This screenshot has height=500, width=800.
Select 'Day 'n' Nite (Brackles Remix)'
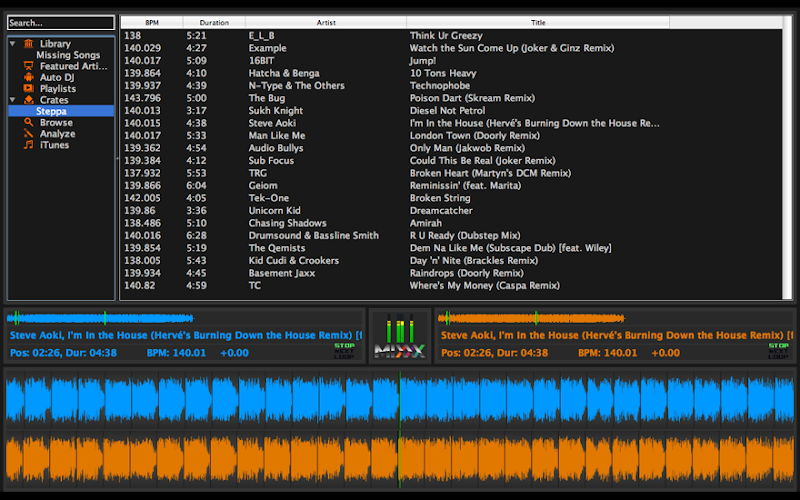(473, 261)
